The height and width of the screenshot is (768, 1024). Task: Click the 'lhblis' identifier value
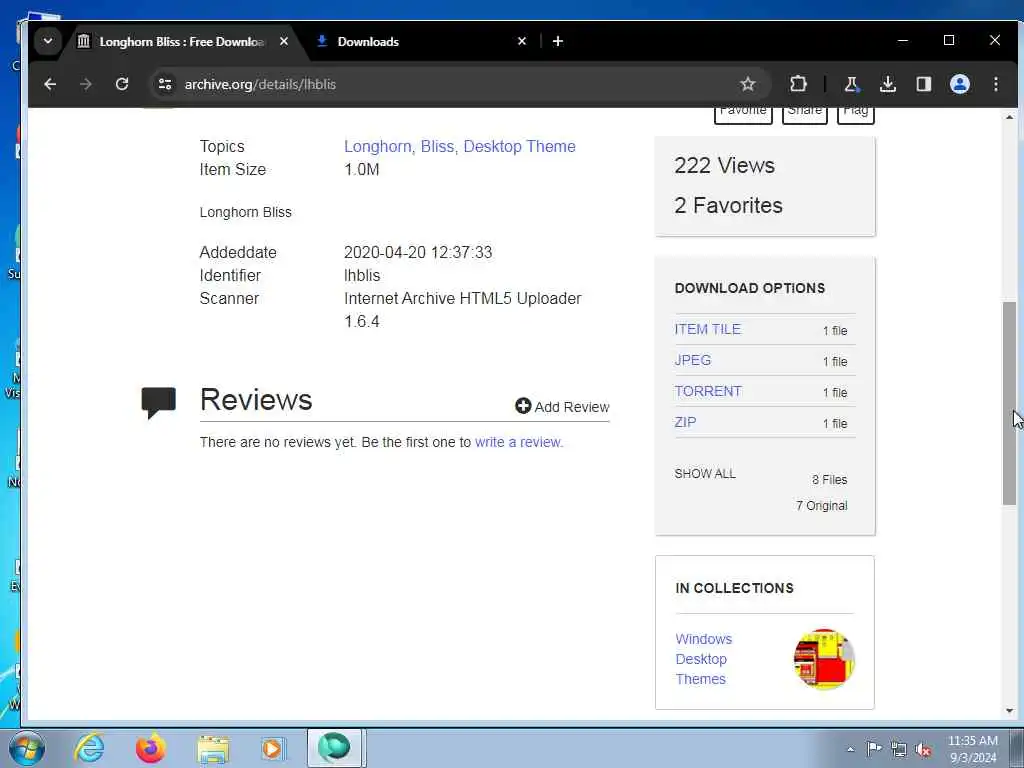tap(362, 276)
